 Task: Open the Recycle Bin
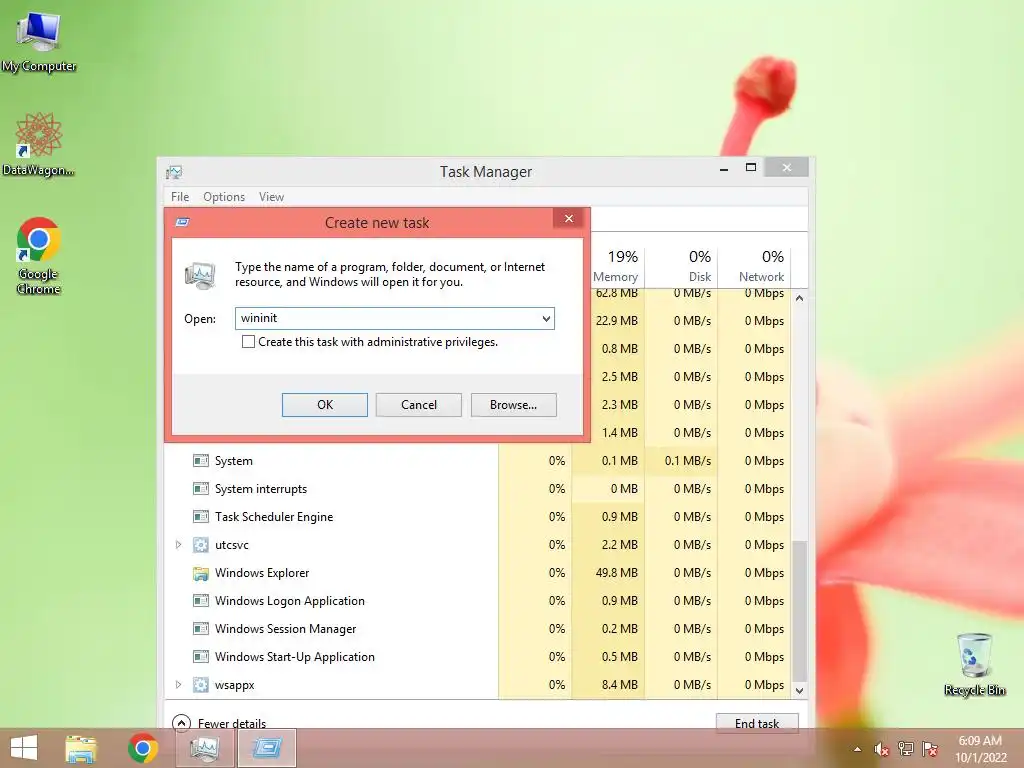tap(974, 664)
